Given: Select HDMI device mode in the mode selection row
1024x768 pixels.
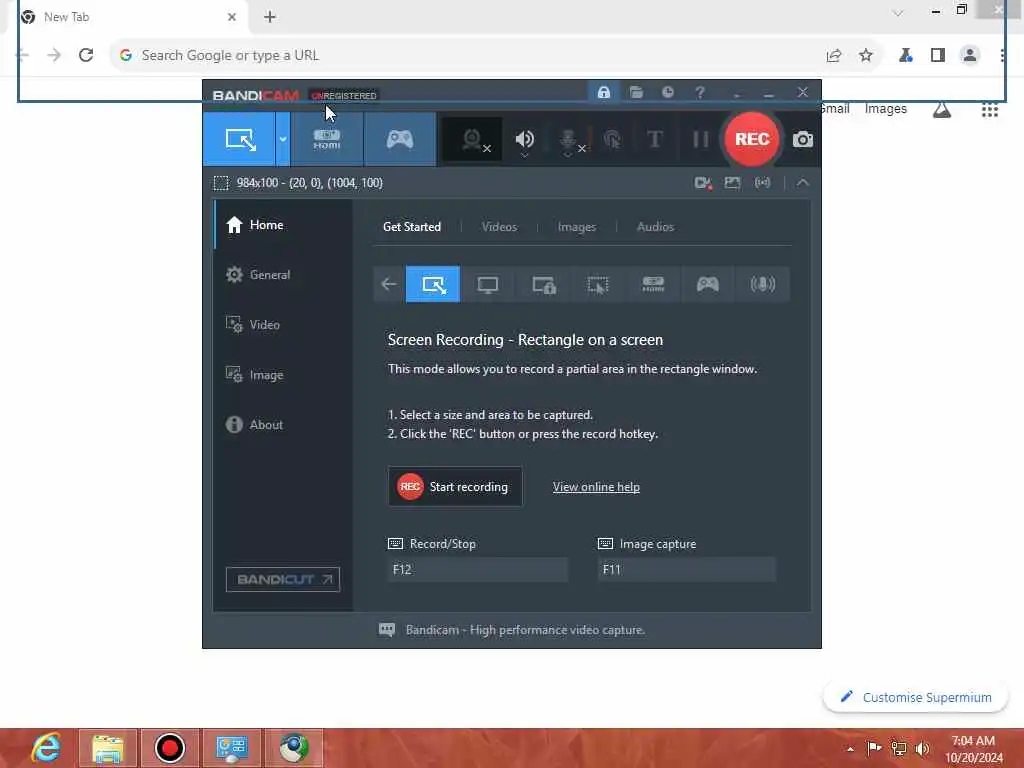Looking at the screenshot, I should click(x=653, y=284).
